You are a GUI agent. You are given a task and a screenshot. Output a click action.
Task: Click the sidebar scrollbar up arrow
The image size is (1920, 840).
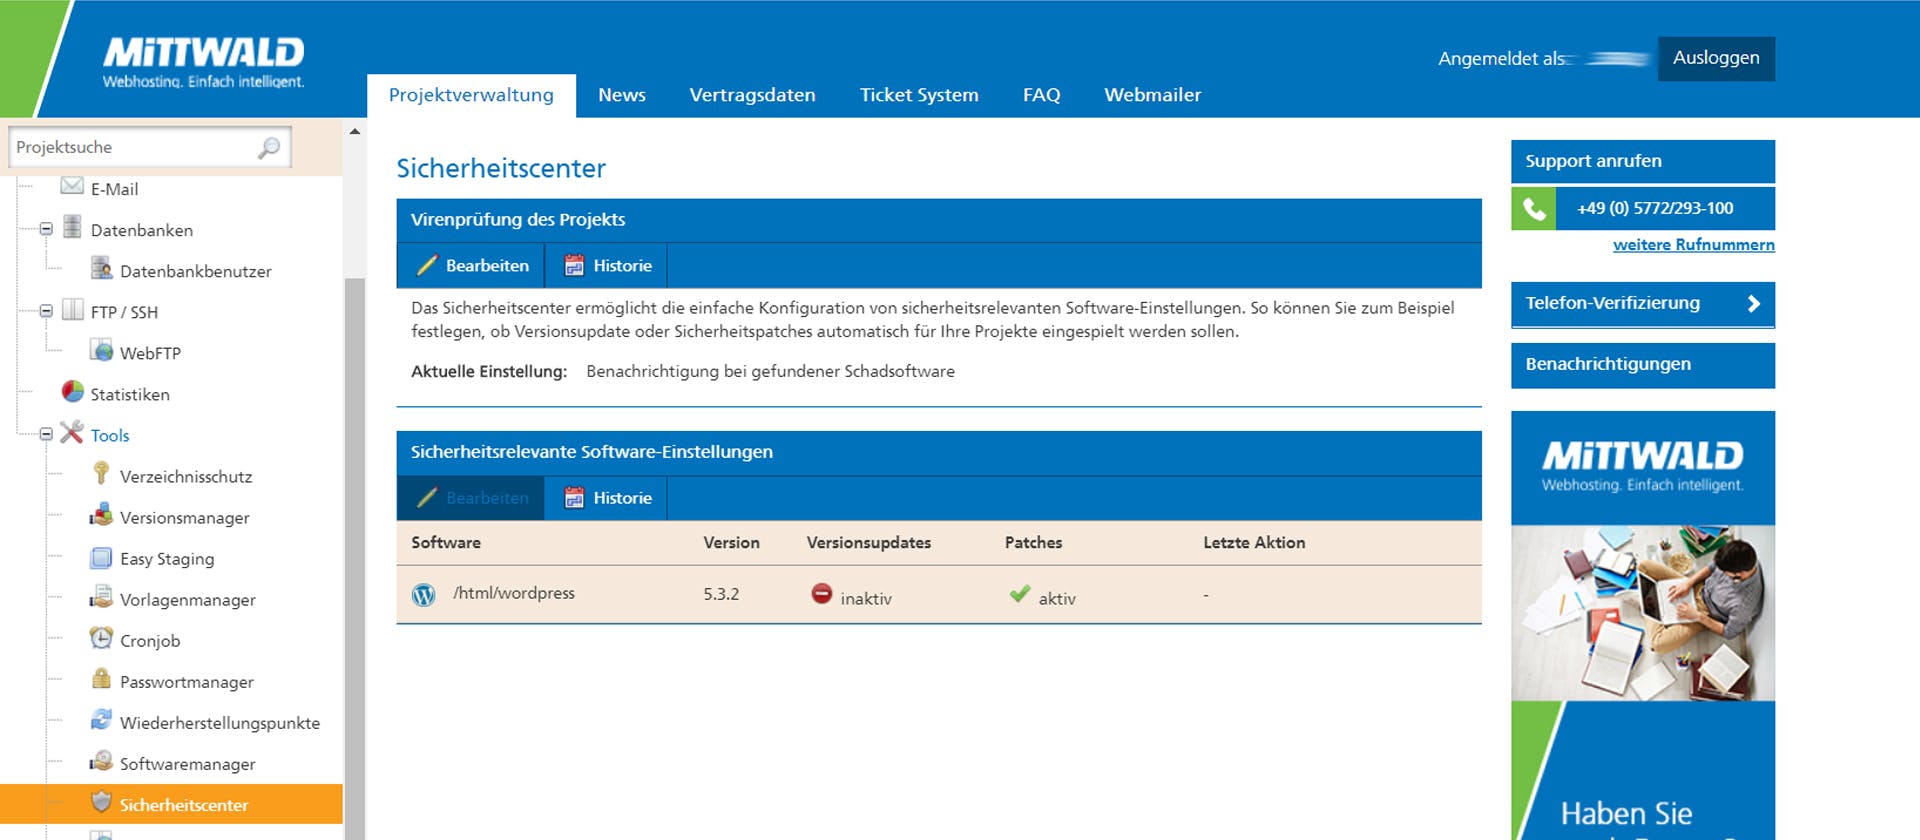pos(354,131)
